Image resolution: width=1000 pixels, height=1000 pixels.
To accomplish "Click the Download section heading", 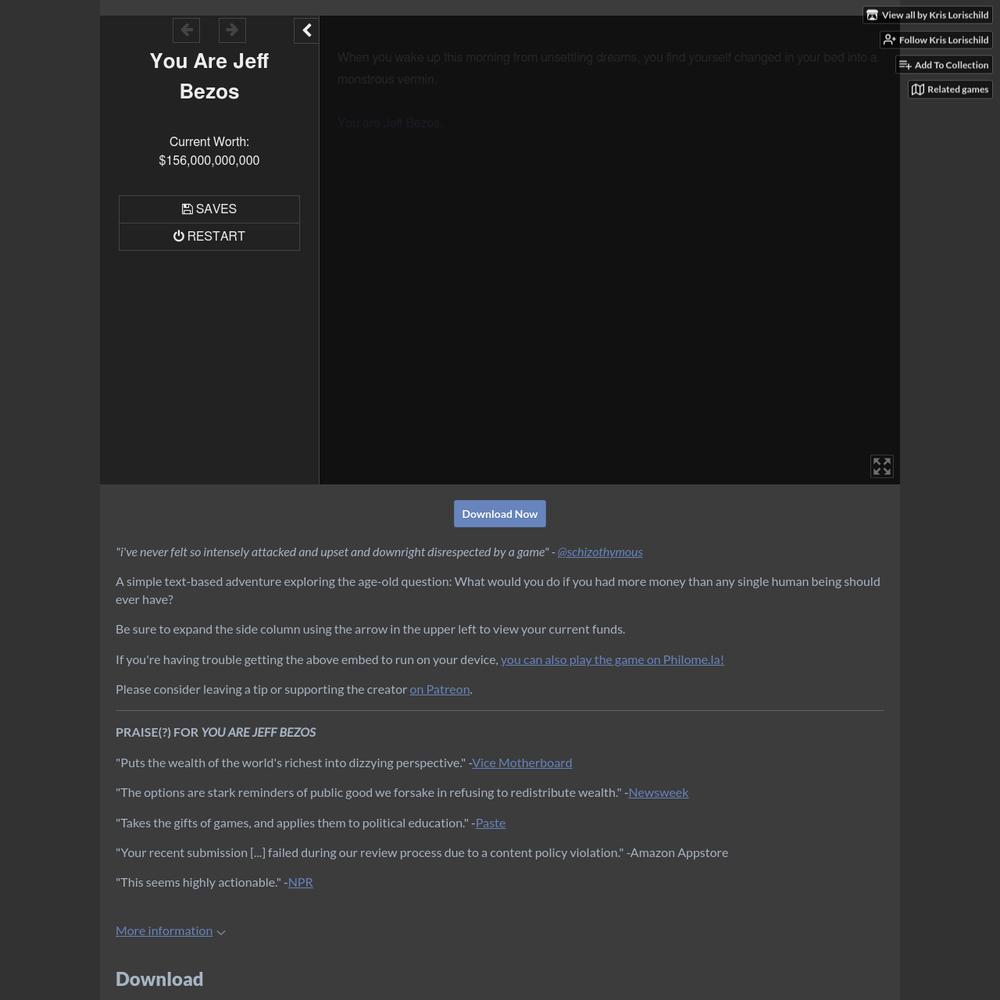I will (x=159, y=980).
